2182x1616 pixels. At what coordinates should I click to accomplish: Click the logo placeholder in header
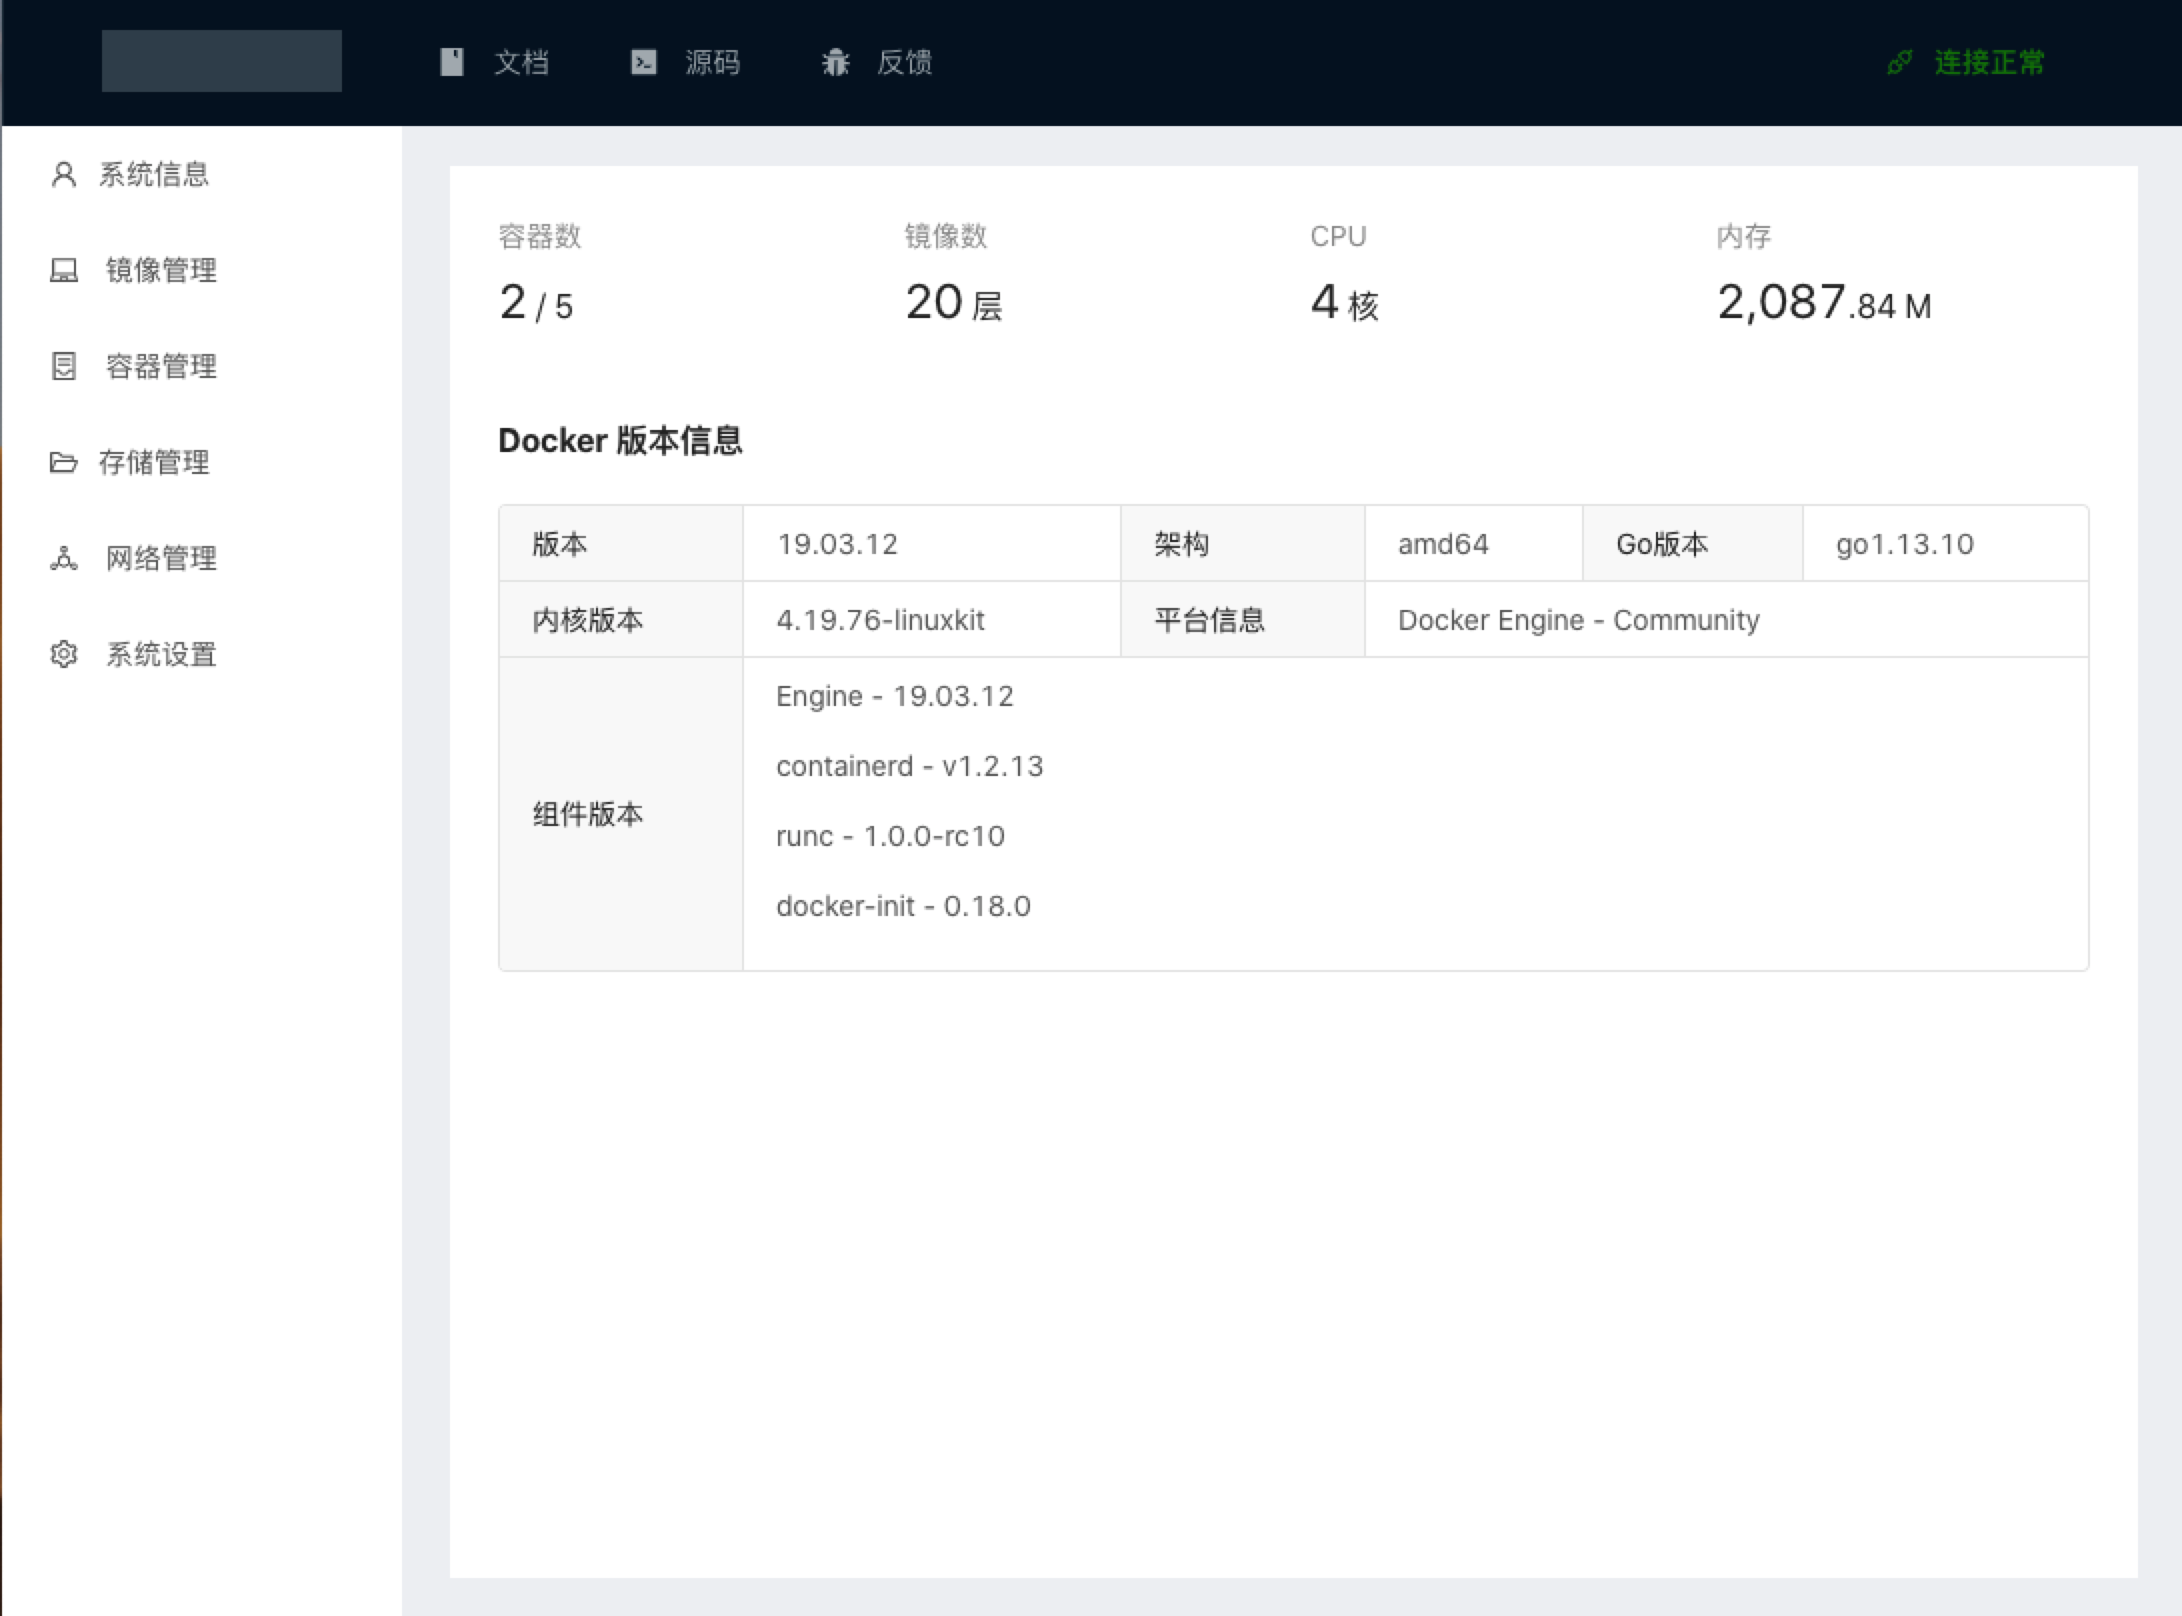pos(221,61)
